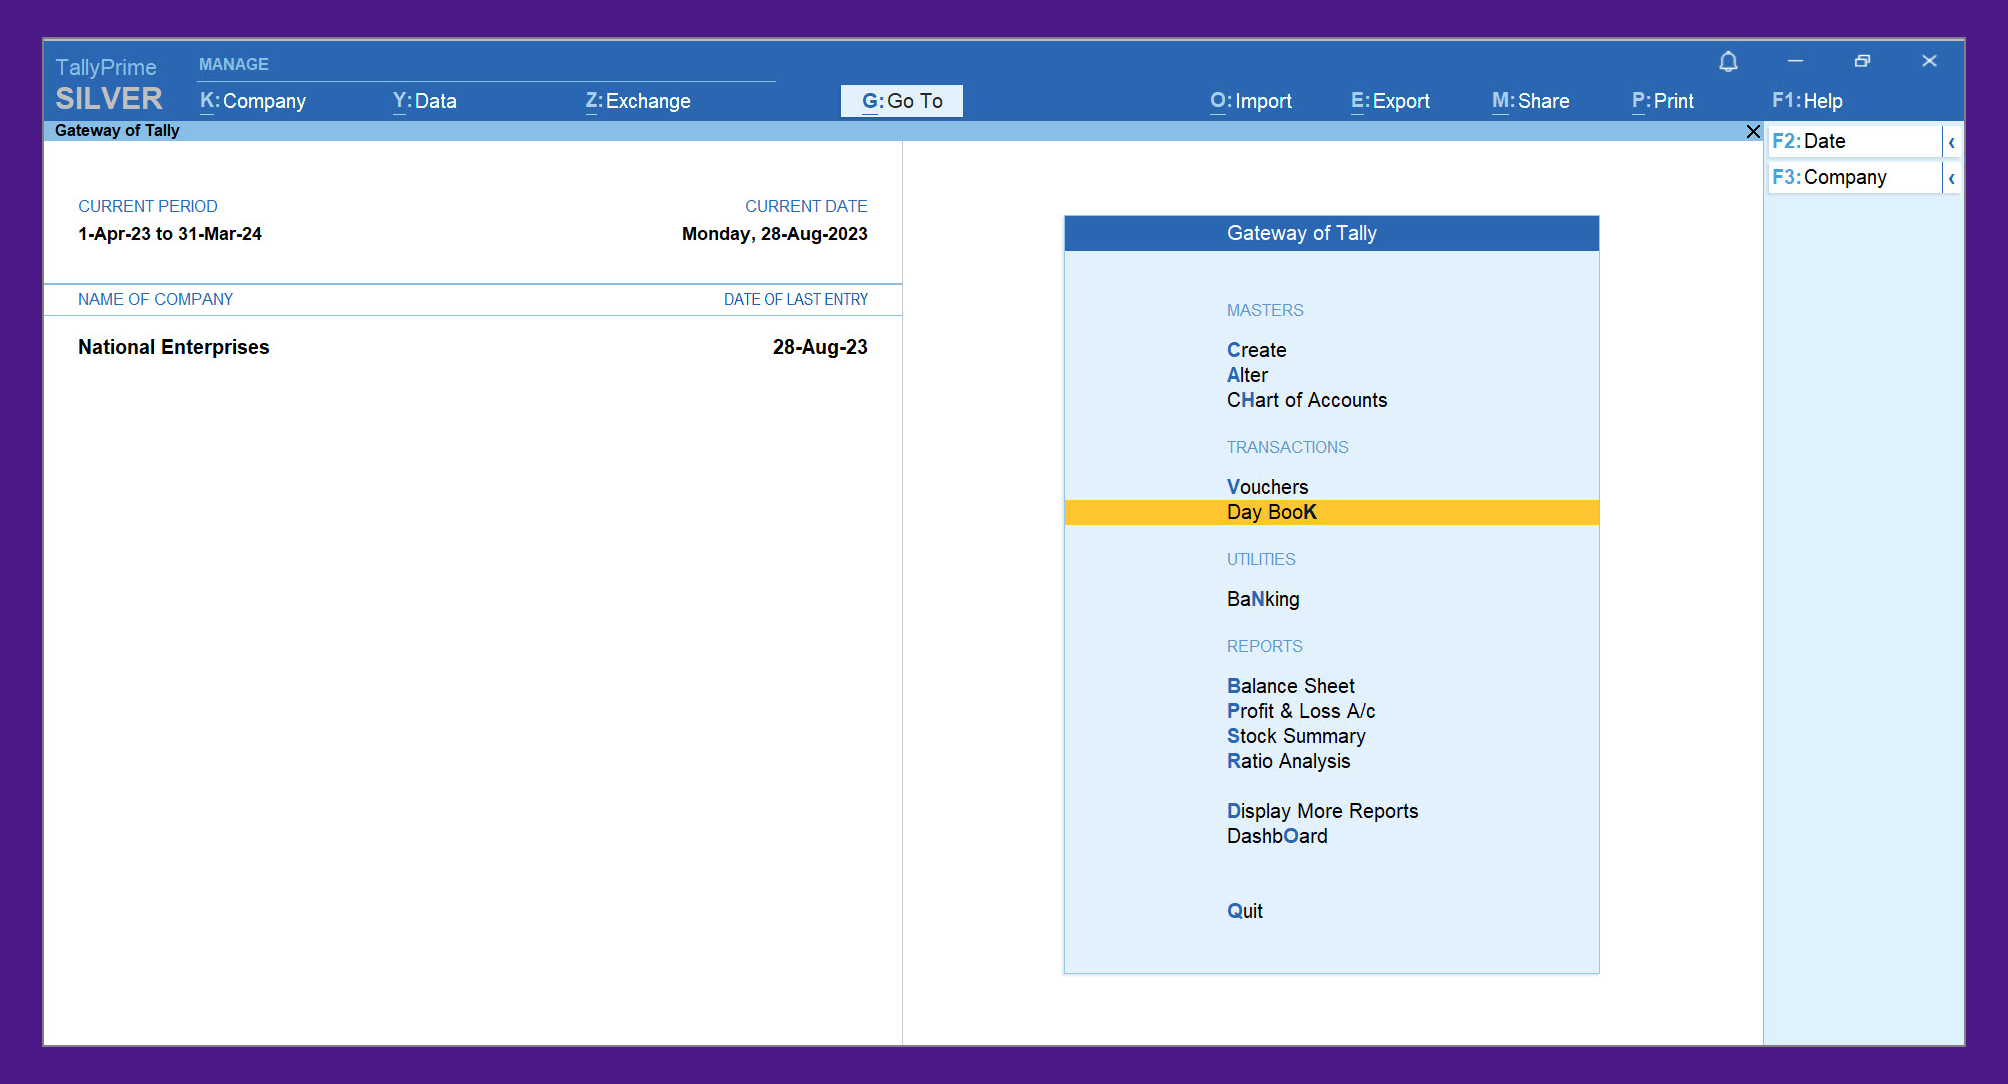
Task: Close the Gateway of Tally panel
Action: (x=1752, y=132)
